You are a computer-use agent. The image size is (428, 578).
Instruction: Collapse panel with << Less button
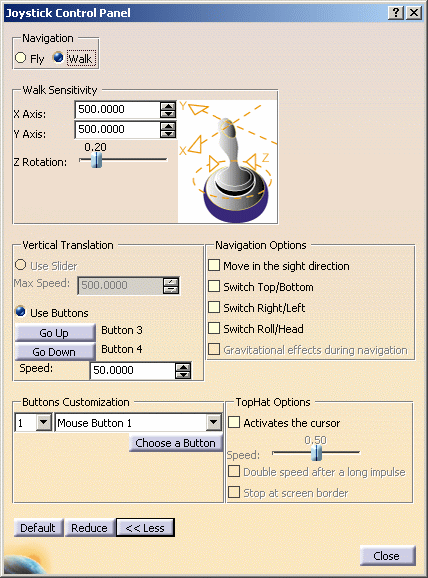[145, 528]
